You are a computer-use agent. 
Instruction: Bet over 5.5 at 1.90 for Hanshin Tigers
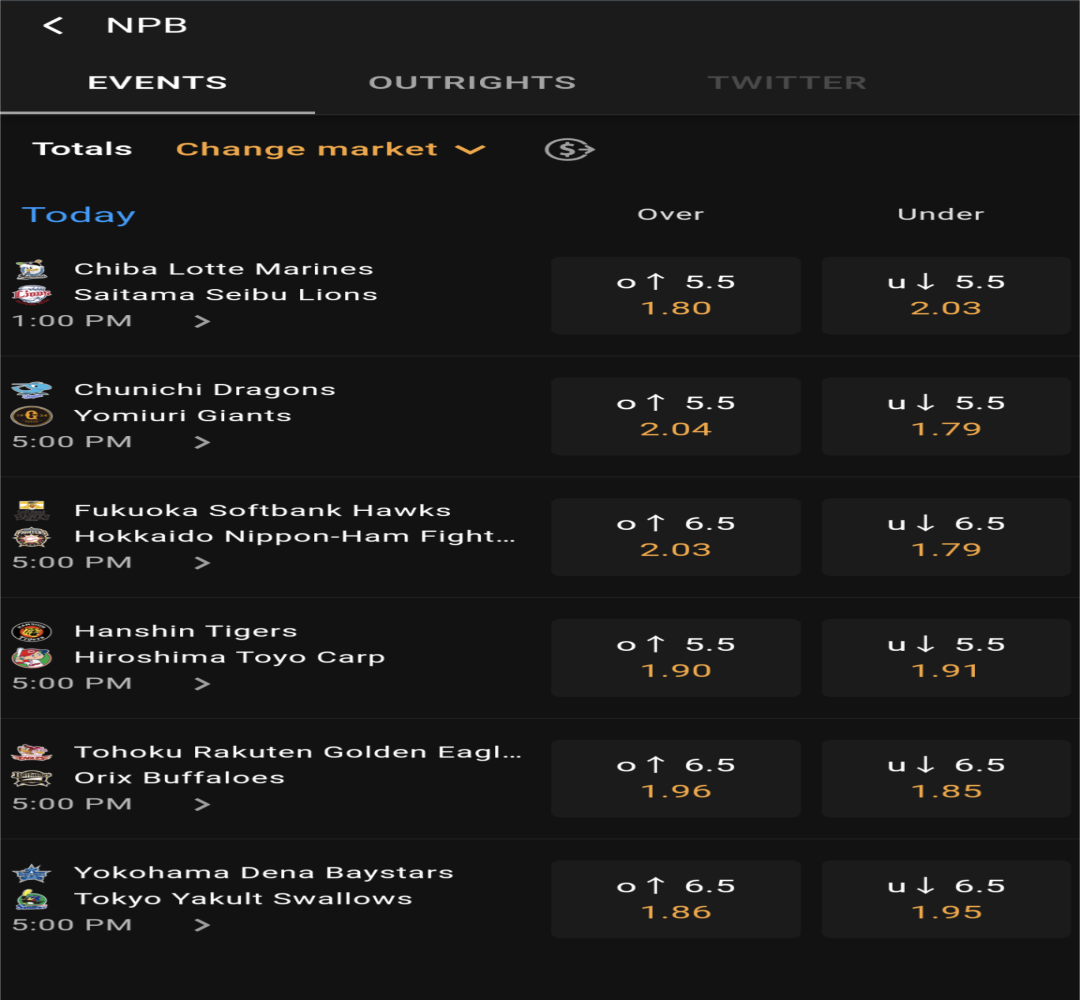676,658
